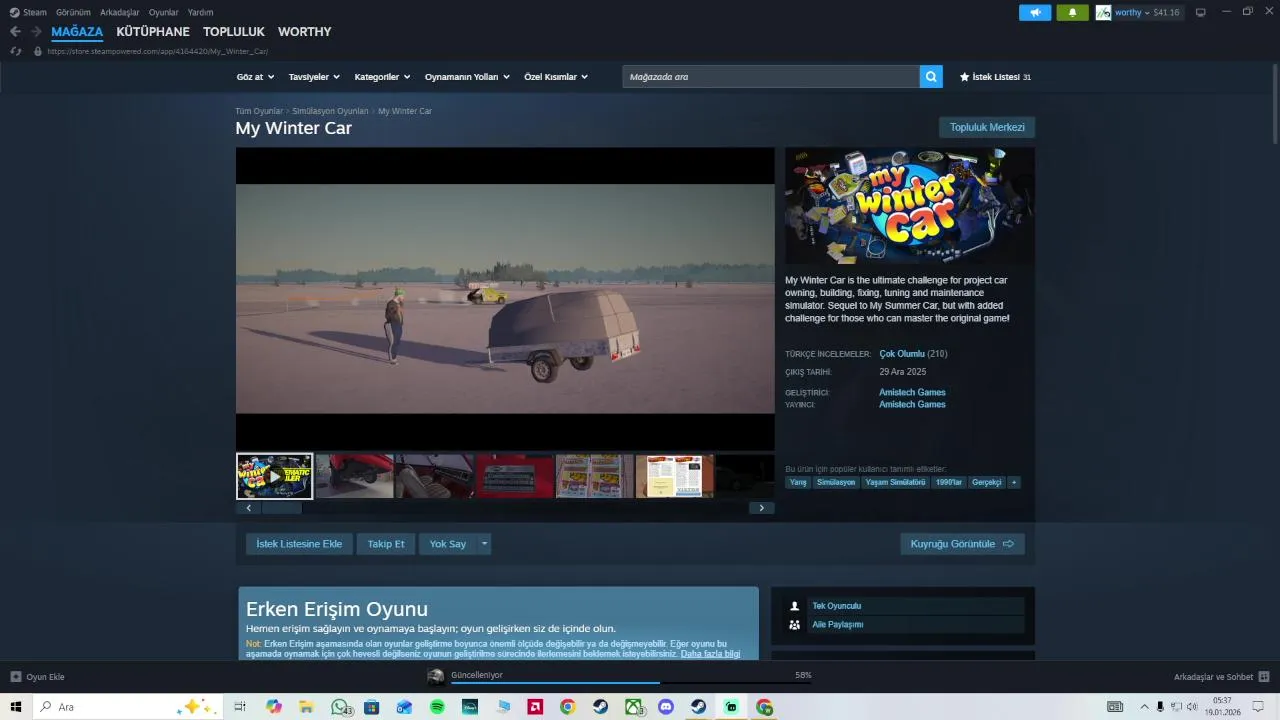This screenshot has height=720, width=1280.
Task: Open Copilot from the taskbar
Action: tap(274, 707)
